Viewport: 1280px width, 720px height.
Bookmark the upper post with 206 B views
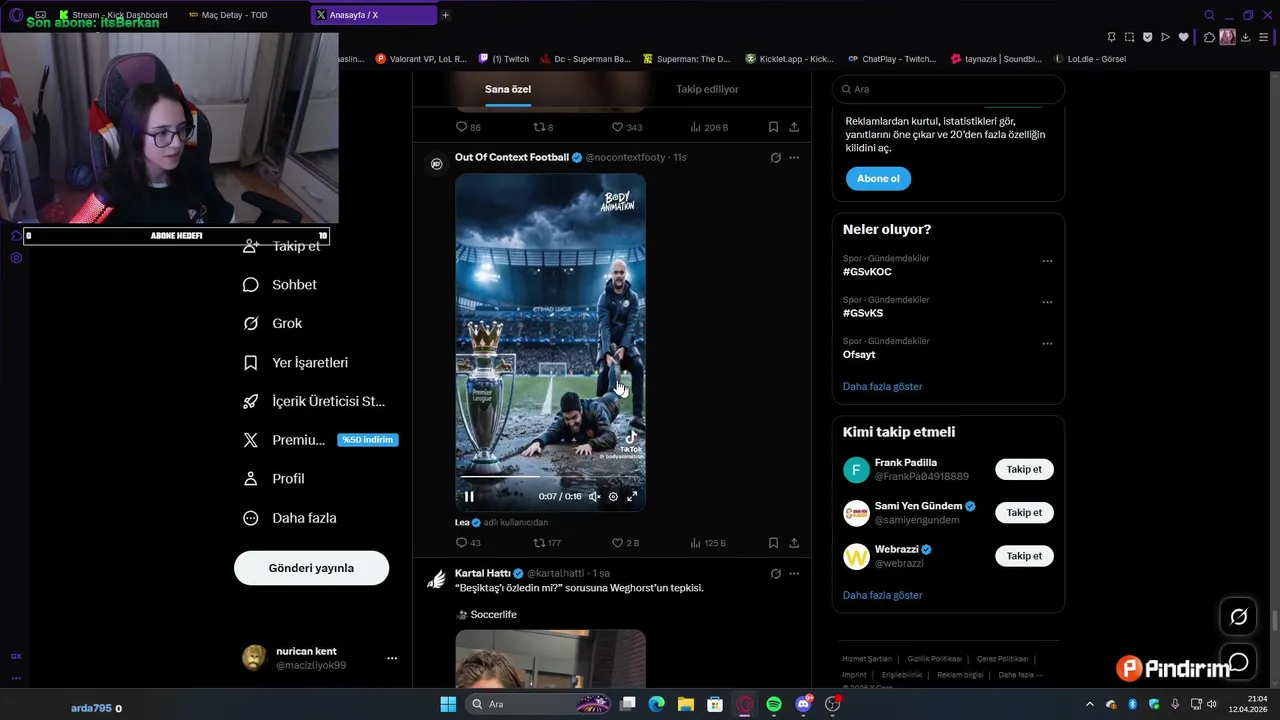(x=773, y=127)
